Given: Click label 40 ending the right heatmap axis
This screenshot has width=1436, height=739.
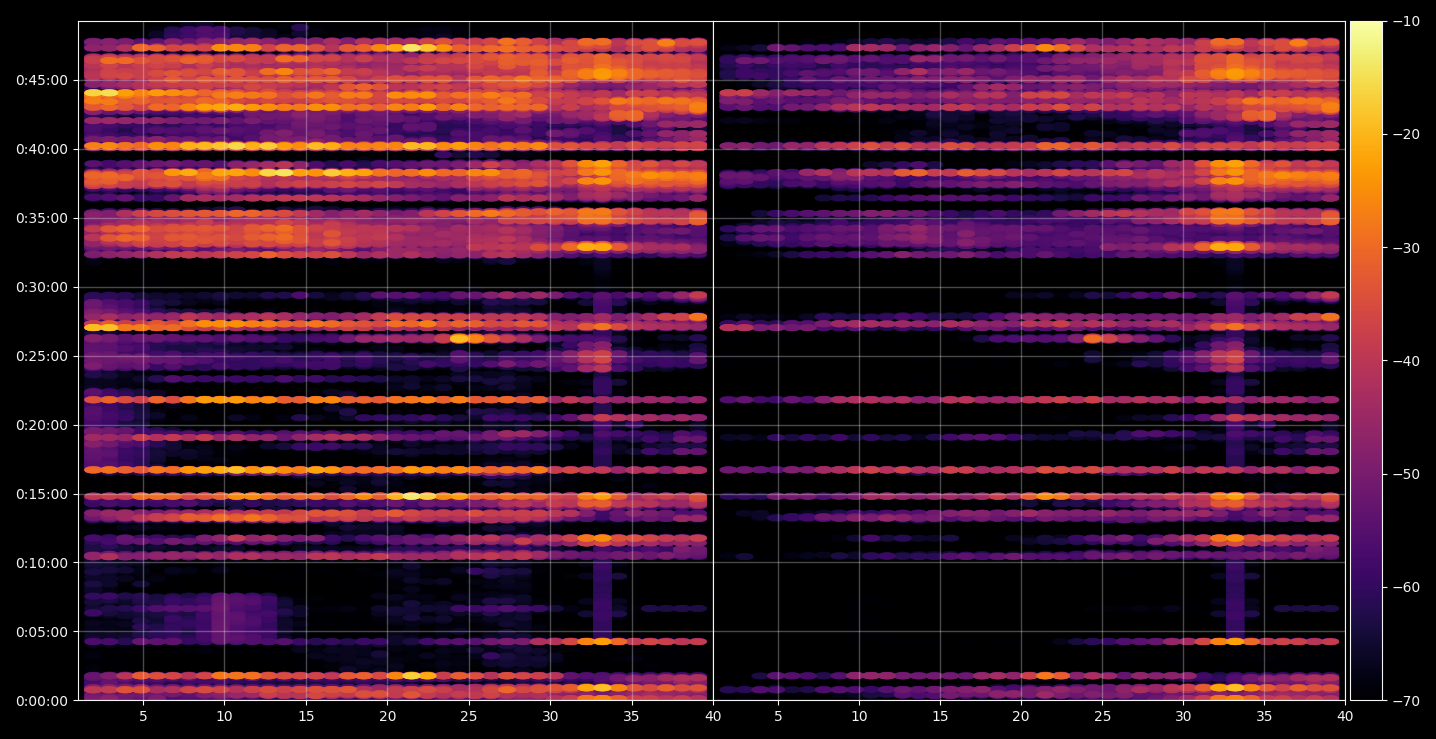Looking at the screenshot, I should coord(1345,716).
